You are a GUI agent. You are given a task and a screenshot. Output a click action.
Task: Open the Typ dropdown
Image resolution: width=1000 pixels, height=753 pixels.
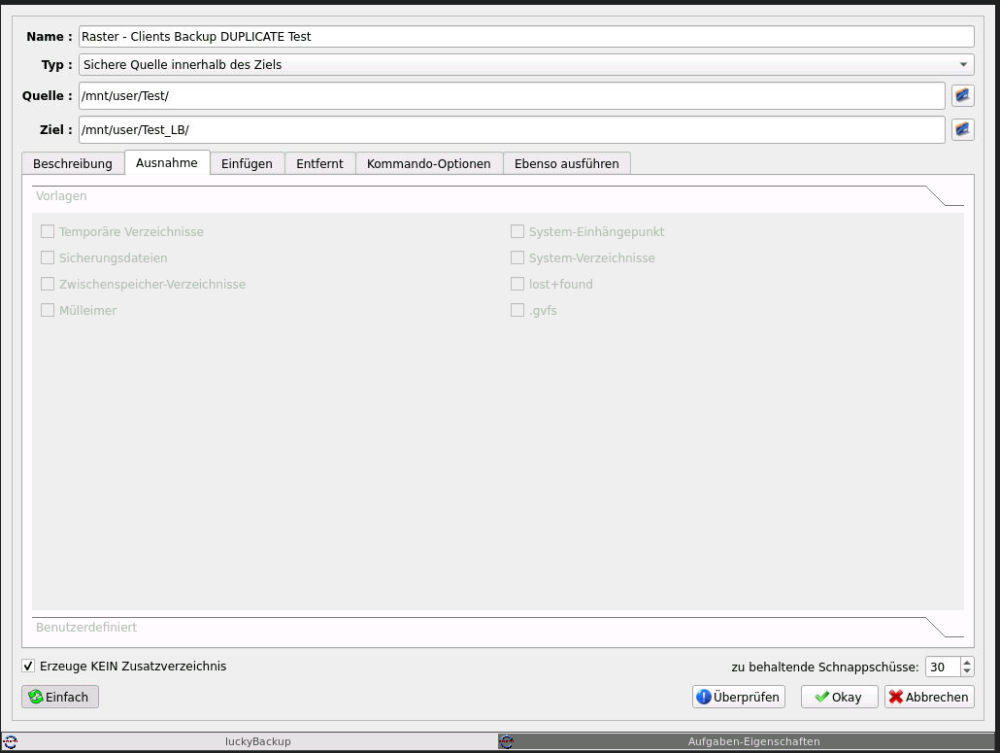point(526,64)
